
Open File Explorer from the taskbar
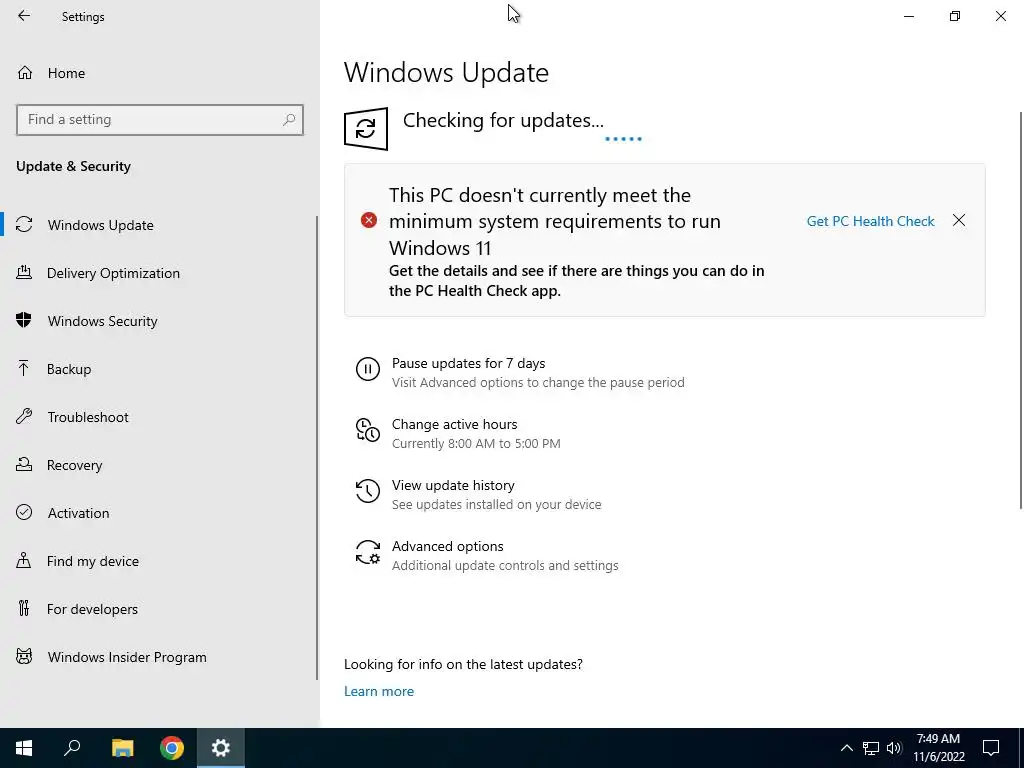tap(122, 748)
